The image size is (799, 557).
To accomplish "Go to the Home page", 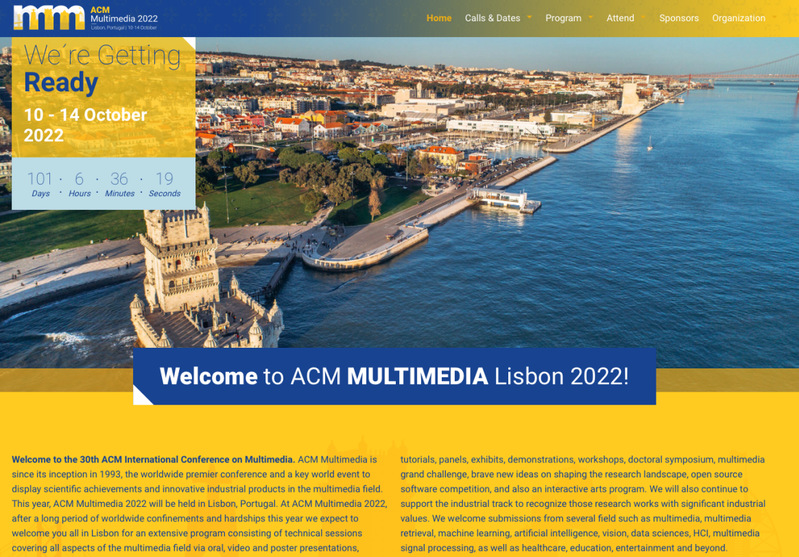I will (438, 18).
